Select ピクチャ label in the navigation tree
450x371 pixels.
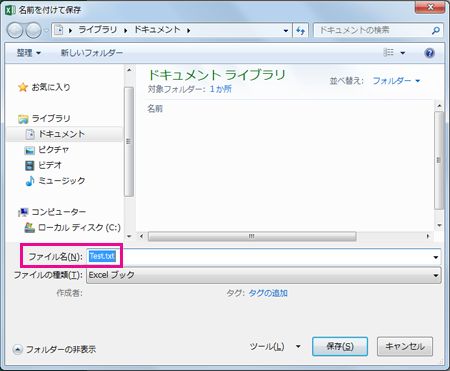54,150
